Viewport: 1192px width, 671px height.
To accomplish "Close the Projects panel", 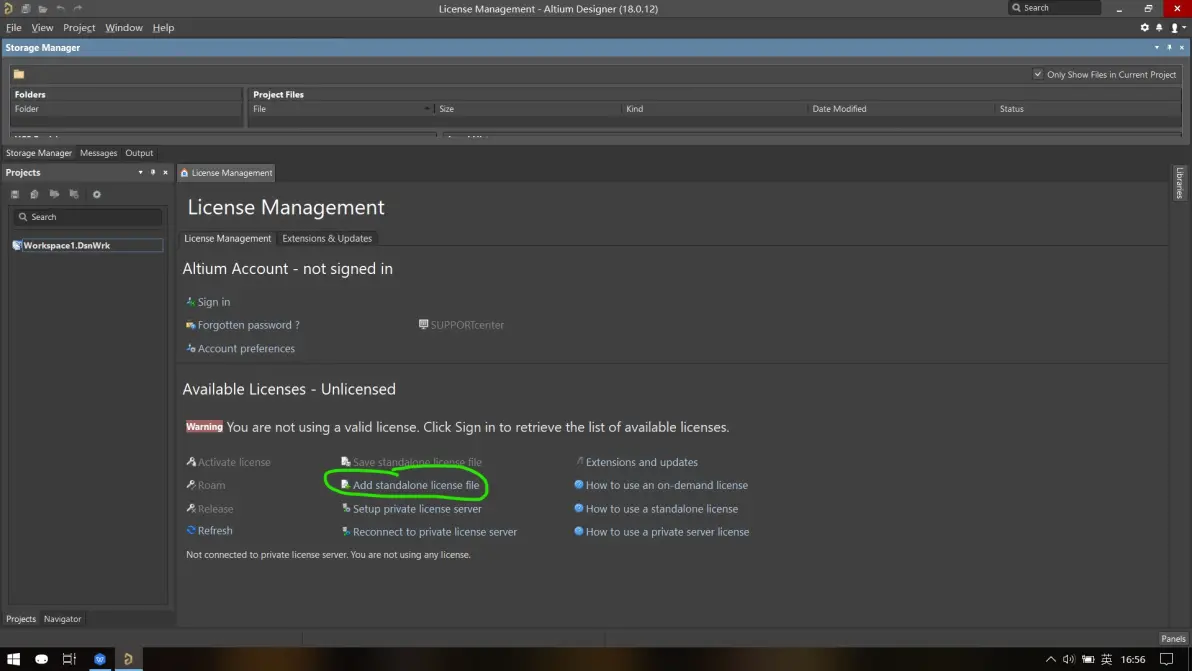I will click(x=165, y=172).
